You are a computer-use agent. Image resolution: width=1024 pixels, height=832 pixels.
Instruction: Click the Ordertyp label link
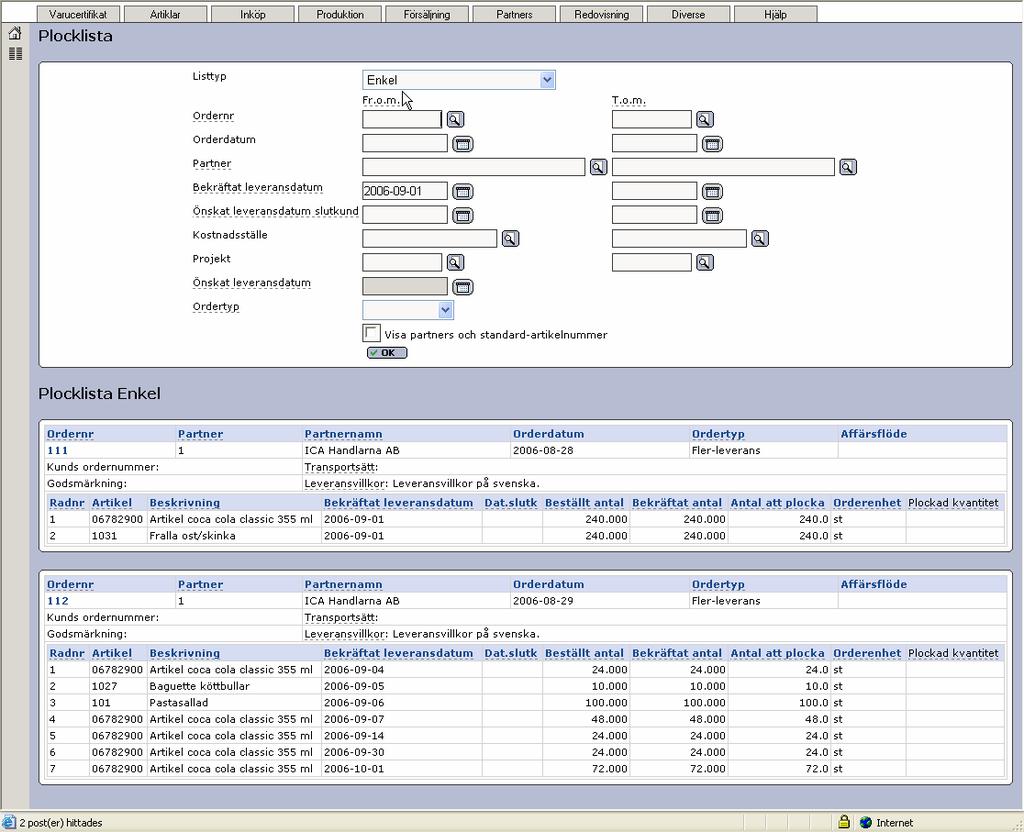click(216, 307)
